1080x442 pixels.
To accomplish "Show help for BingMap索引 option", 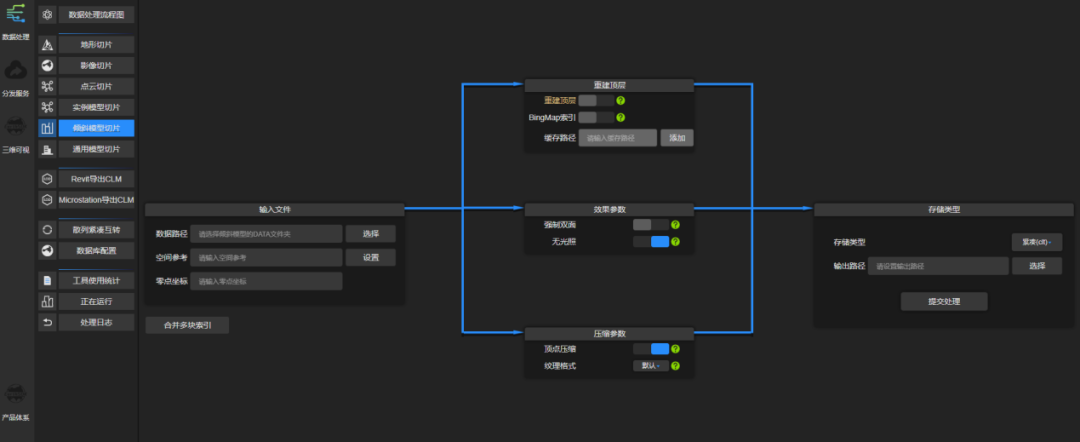I will pos(620,118).
